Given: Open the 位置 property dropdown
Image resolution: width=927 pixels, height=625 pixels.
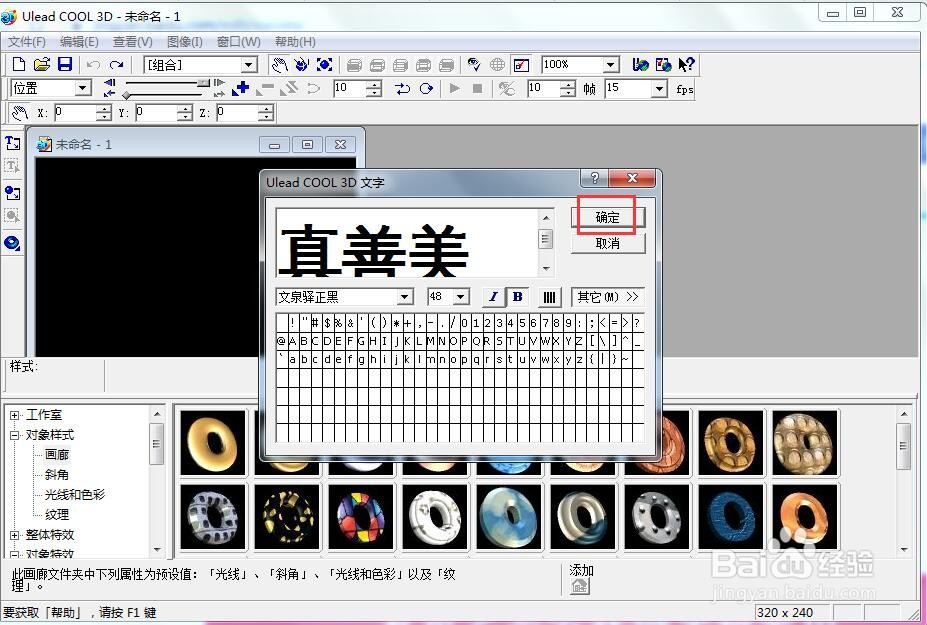Looking at the screenshot, I should pos(83,89).
